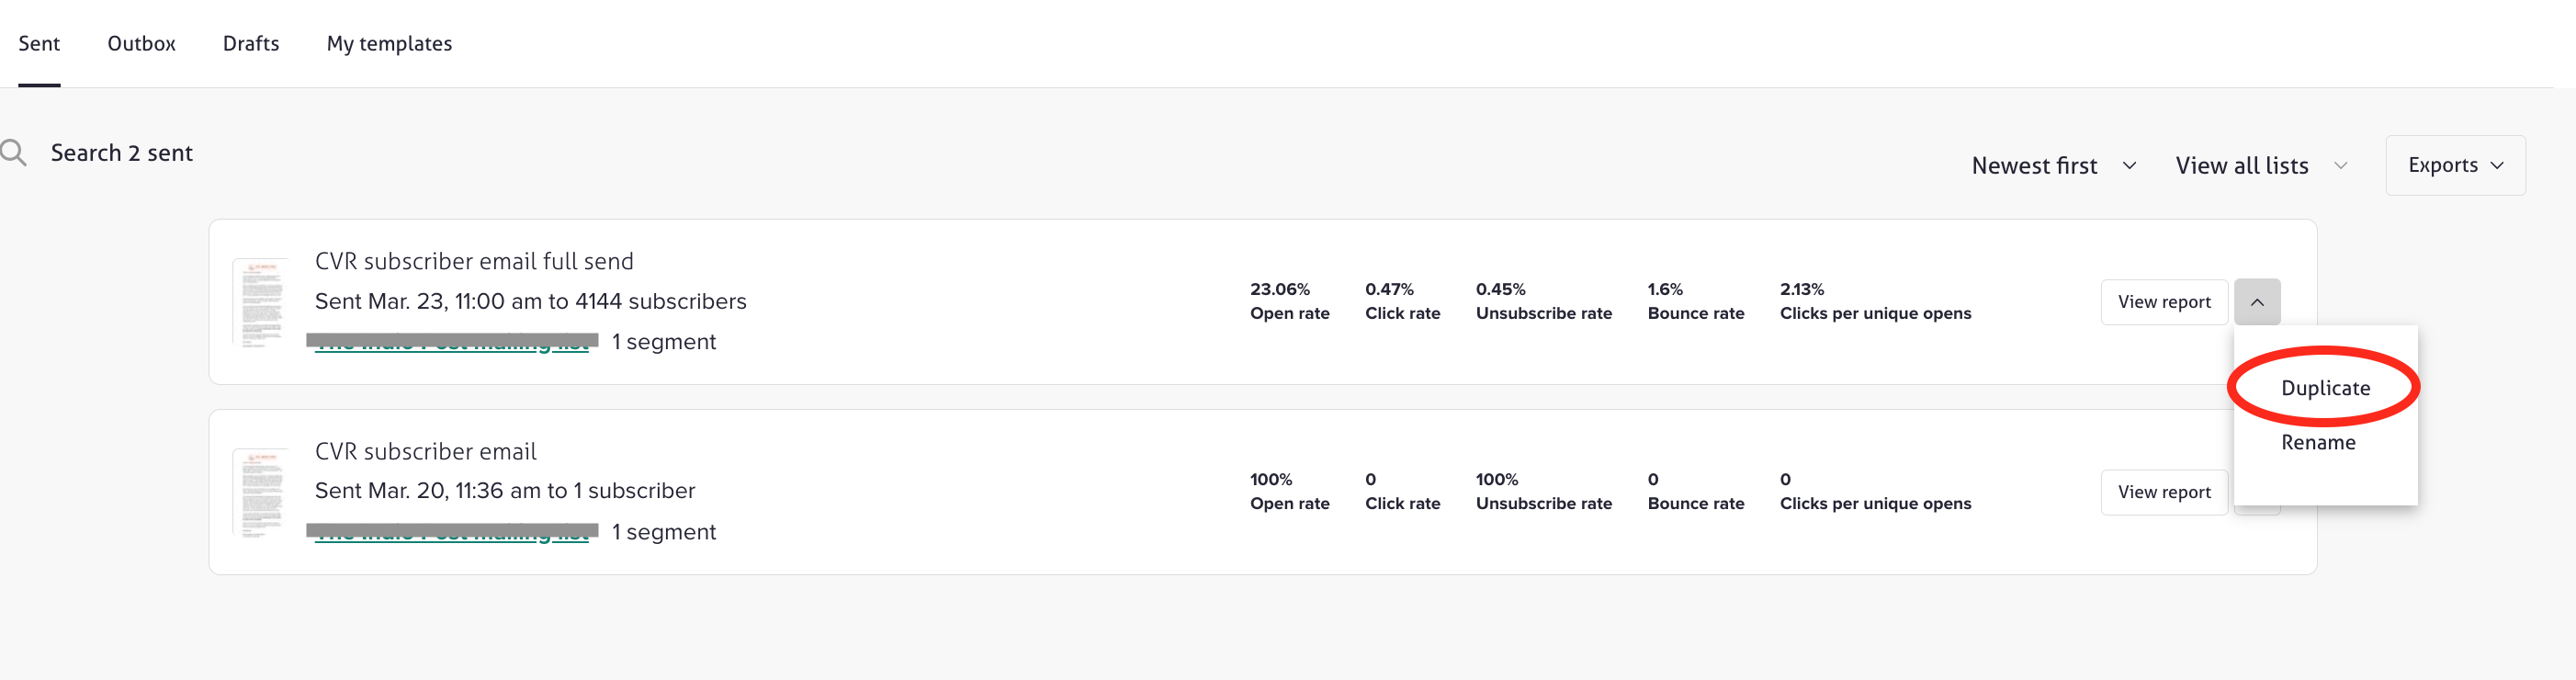Open the Sent tab

point(39,44)
